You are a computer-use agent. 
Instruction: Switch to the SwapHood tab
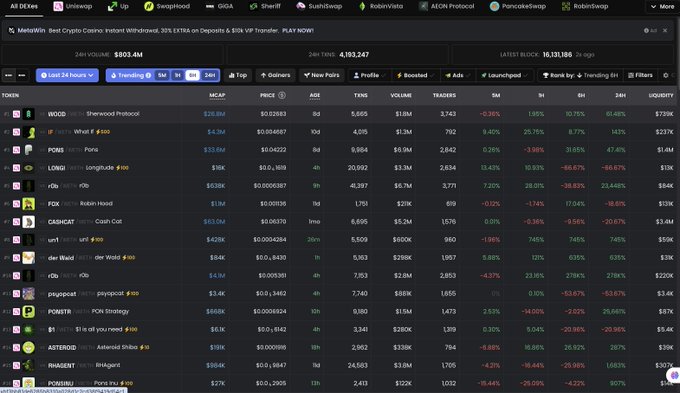167,7
